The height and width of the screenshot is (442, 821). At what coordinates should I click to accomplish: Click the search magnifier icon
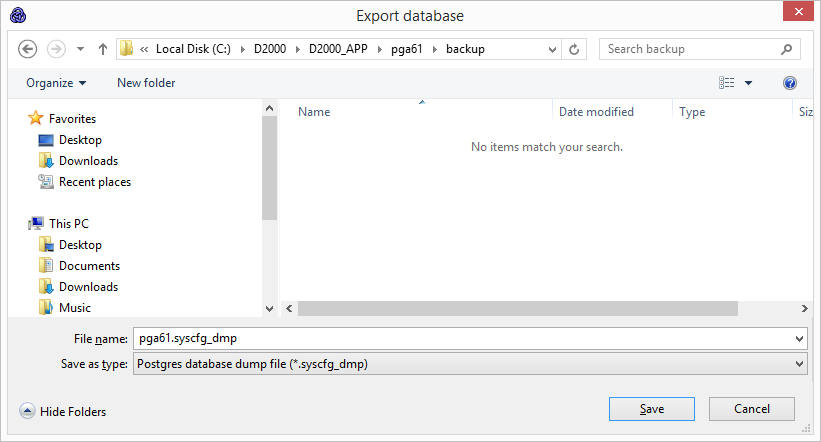(787, 49)
